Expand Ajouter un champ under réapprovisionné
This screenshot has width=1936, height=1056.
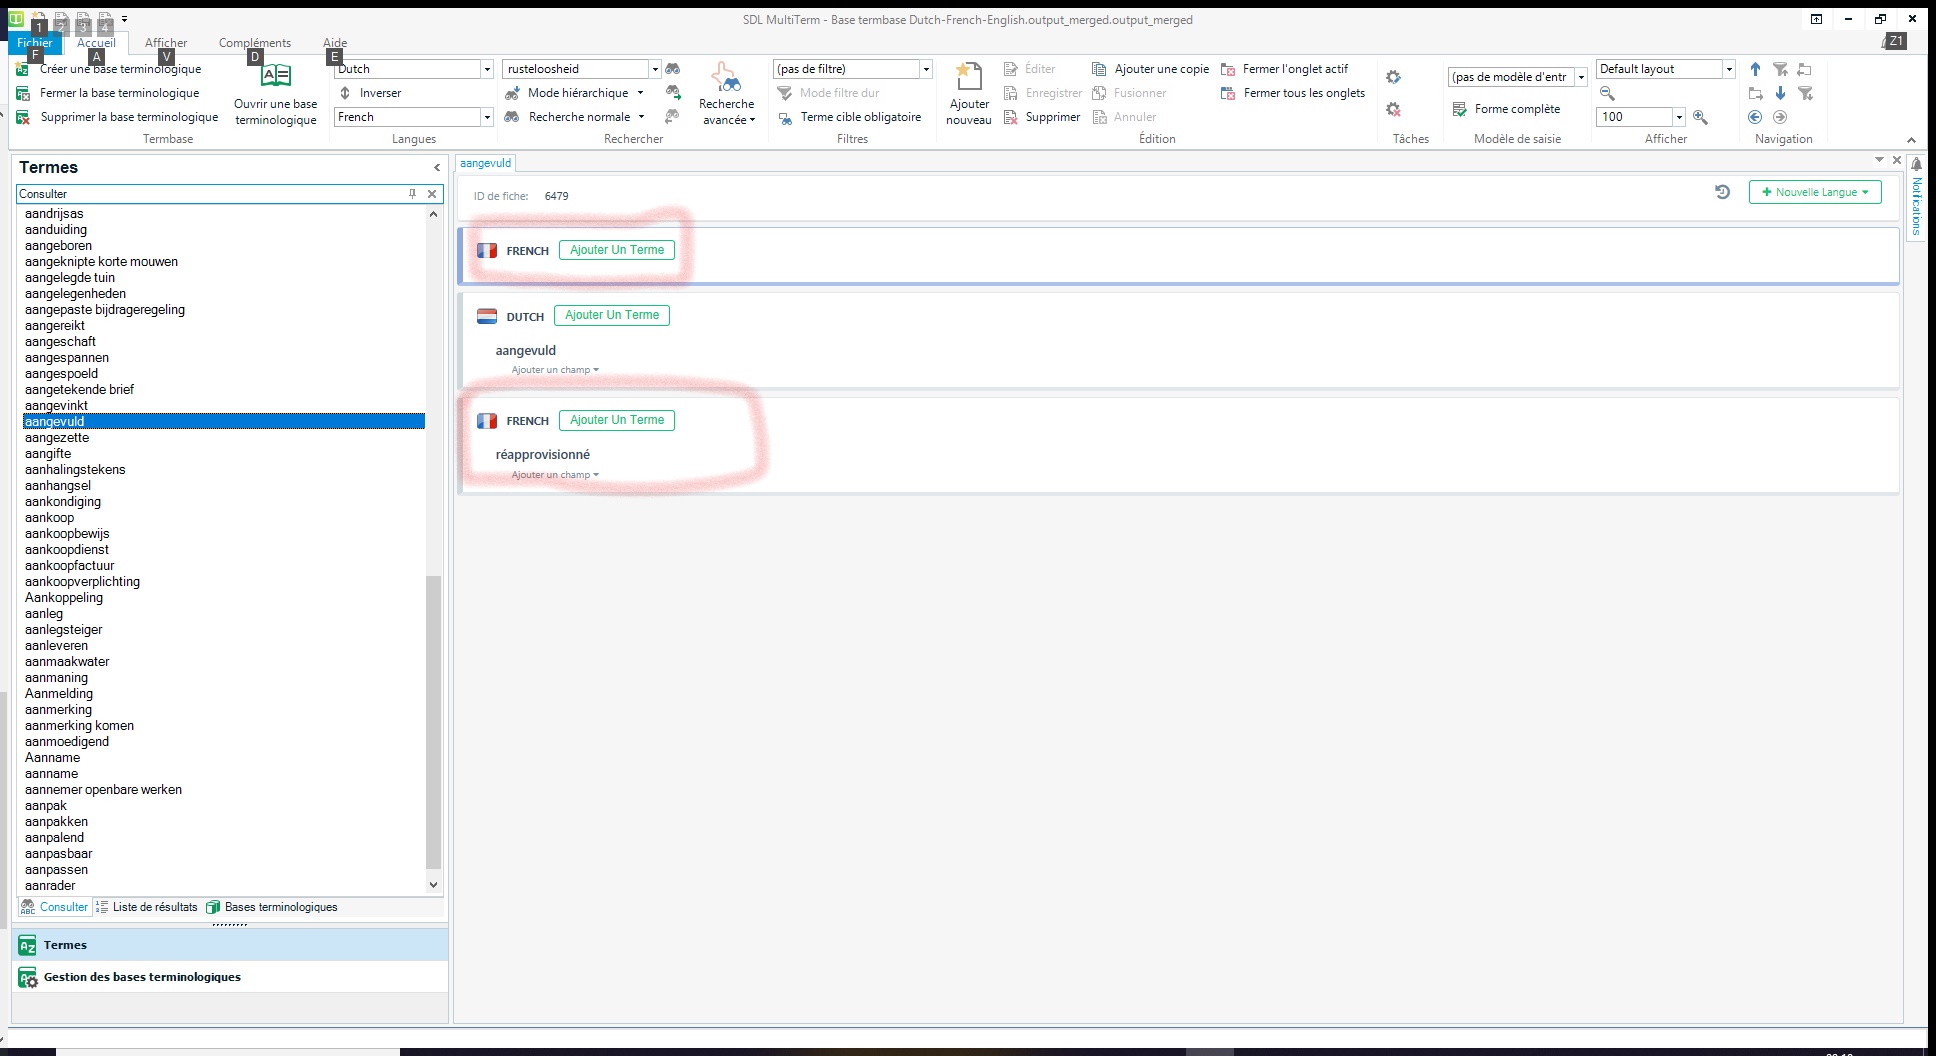pos(555,475)
